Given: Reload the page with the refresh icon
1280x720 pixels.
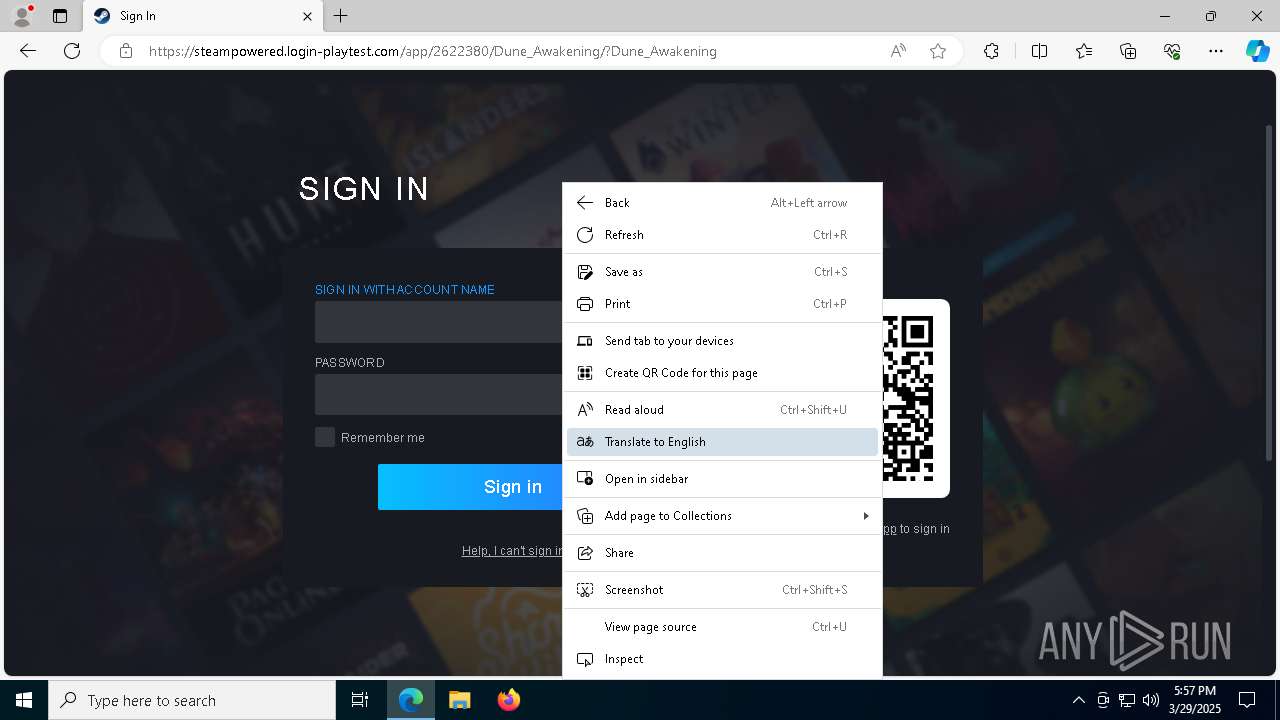Looking at the screenshot, I should 72,51.
